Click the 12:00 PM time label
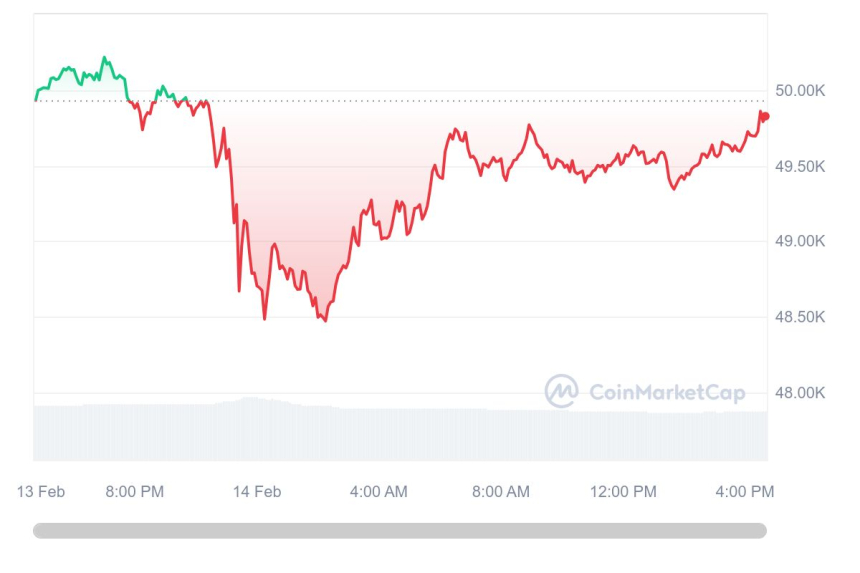Screen dimensions: 860x573 (x=623, y=491)
